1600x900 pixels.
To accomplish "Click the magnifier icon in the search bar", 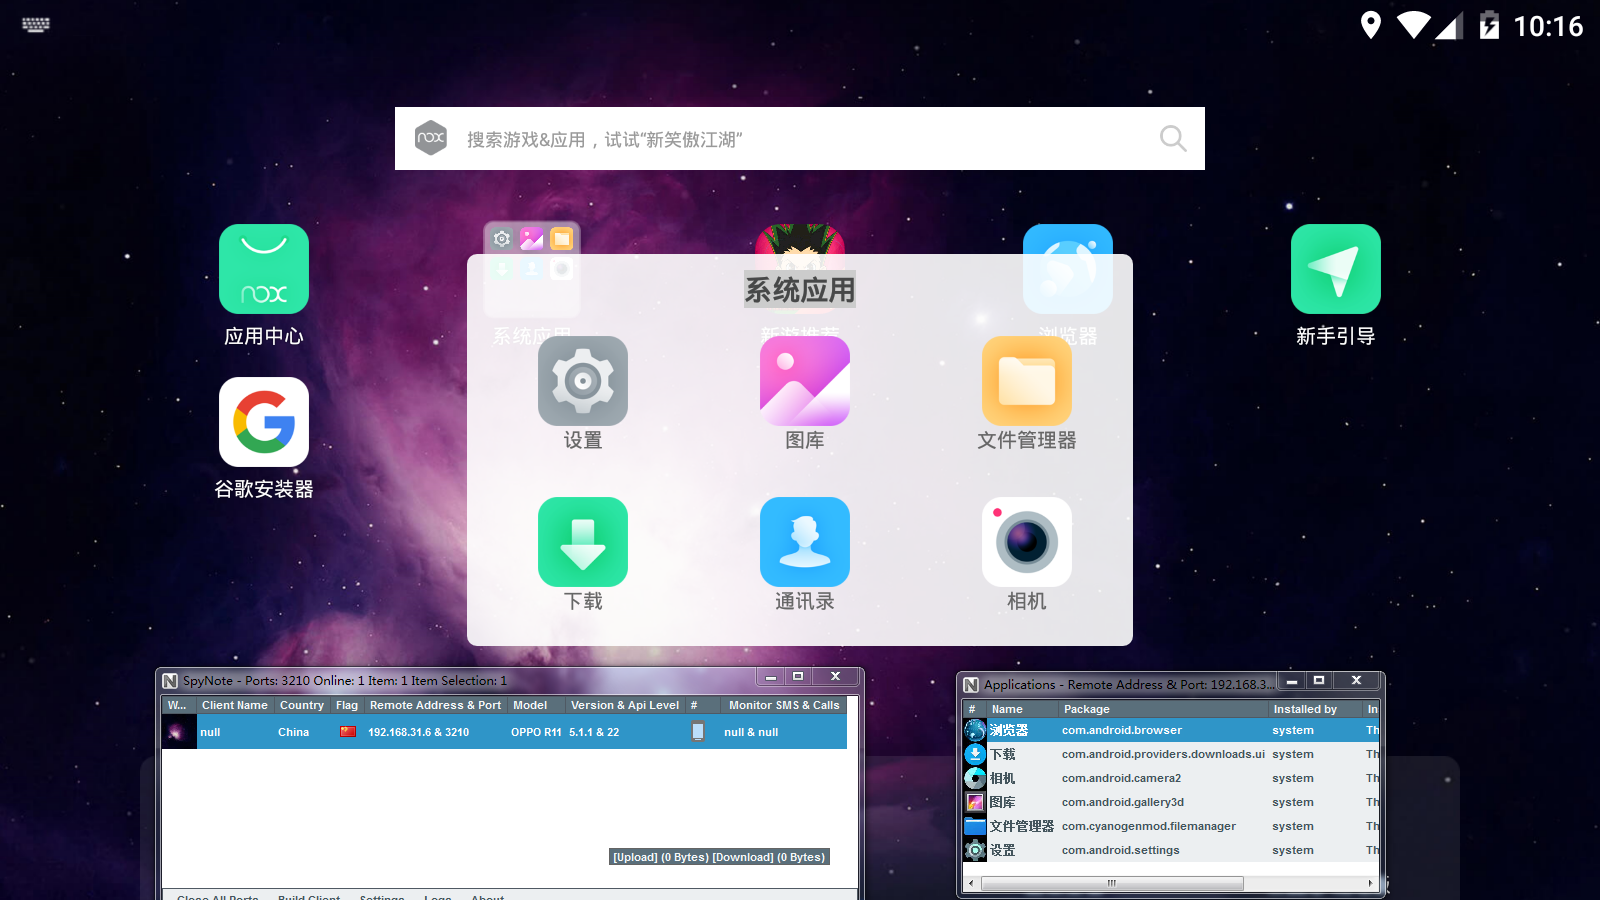I will [x=1173, y=138].
